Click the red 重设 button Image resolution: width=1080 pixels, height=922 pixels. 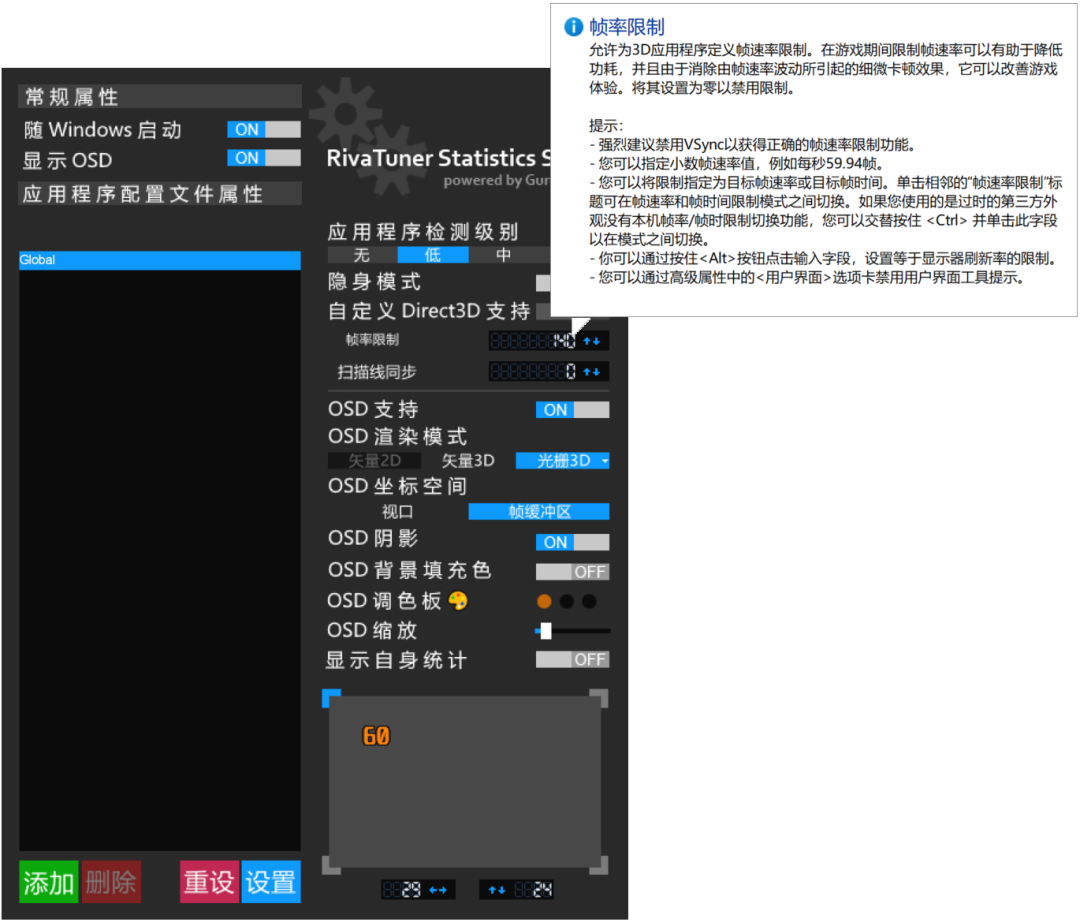209,882
